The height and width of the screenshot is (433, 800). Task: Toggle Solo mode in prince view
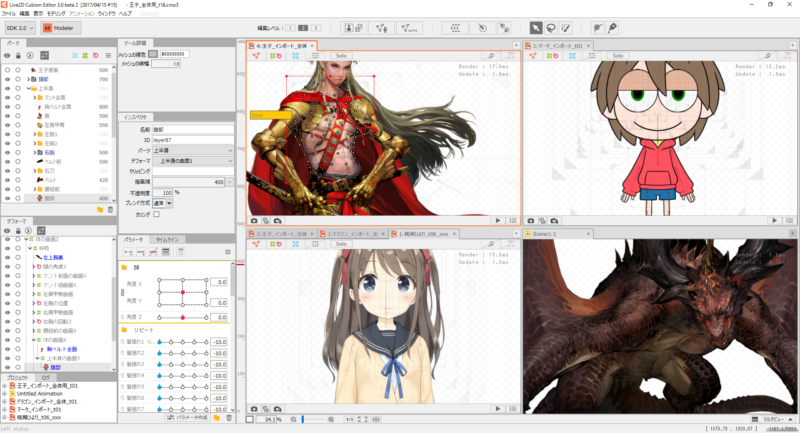coord(341,56)
